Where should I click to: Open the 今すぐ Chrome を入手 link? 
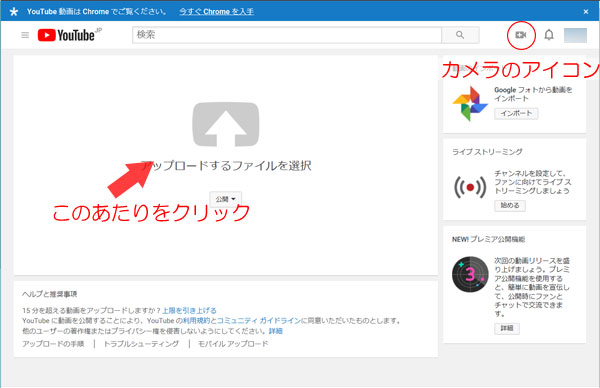tap(216, 11)
